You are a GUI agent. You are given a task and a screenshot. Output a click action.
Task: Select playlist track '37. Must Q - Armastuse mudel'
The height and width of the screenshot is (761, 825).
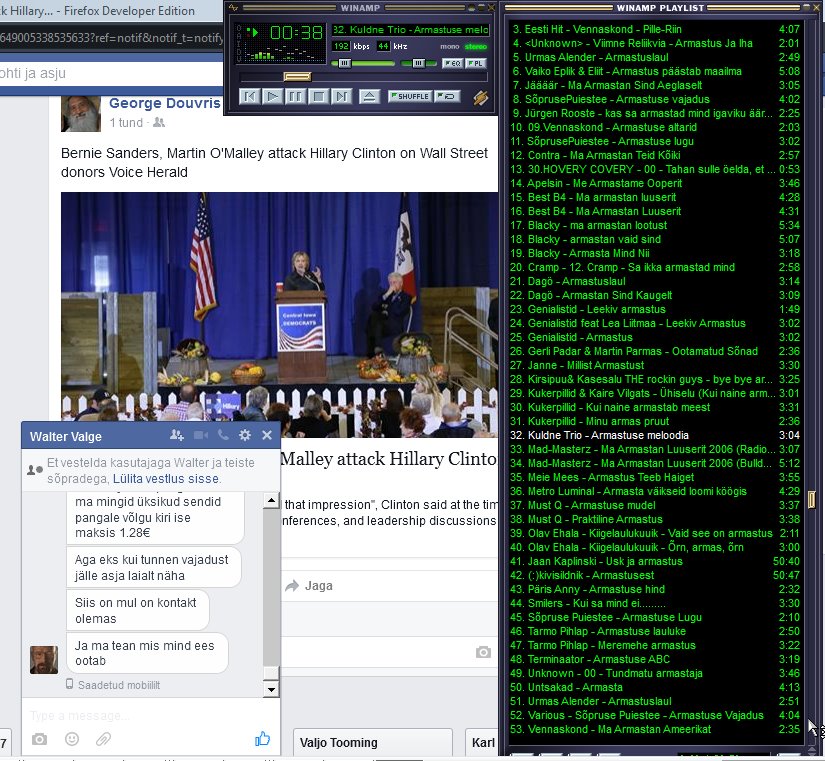pos(656,505)
